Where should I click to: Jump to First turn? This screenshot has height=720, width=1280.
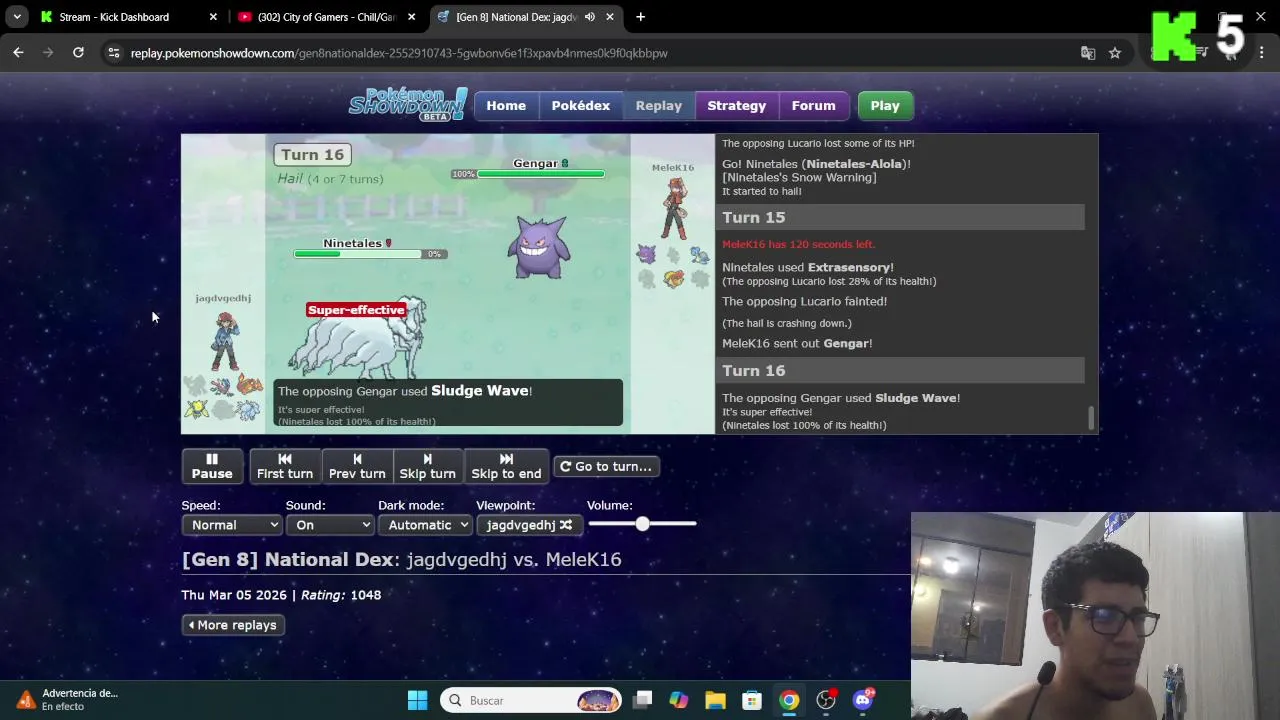point(285,466)
